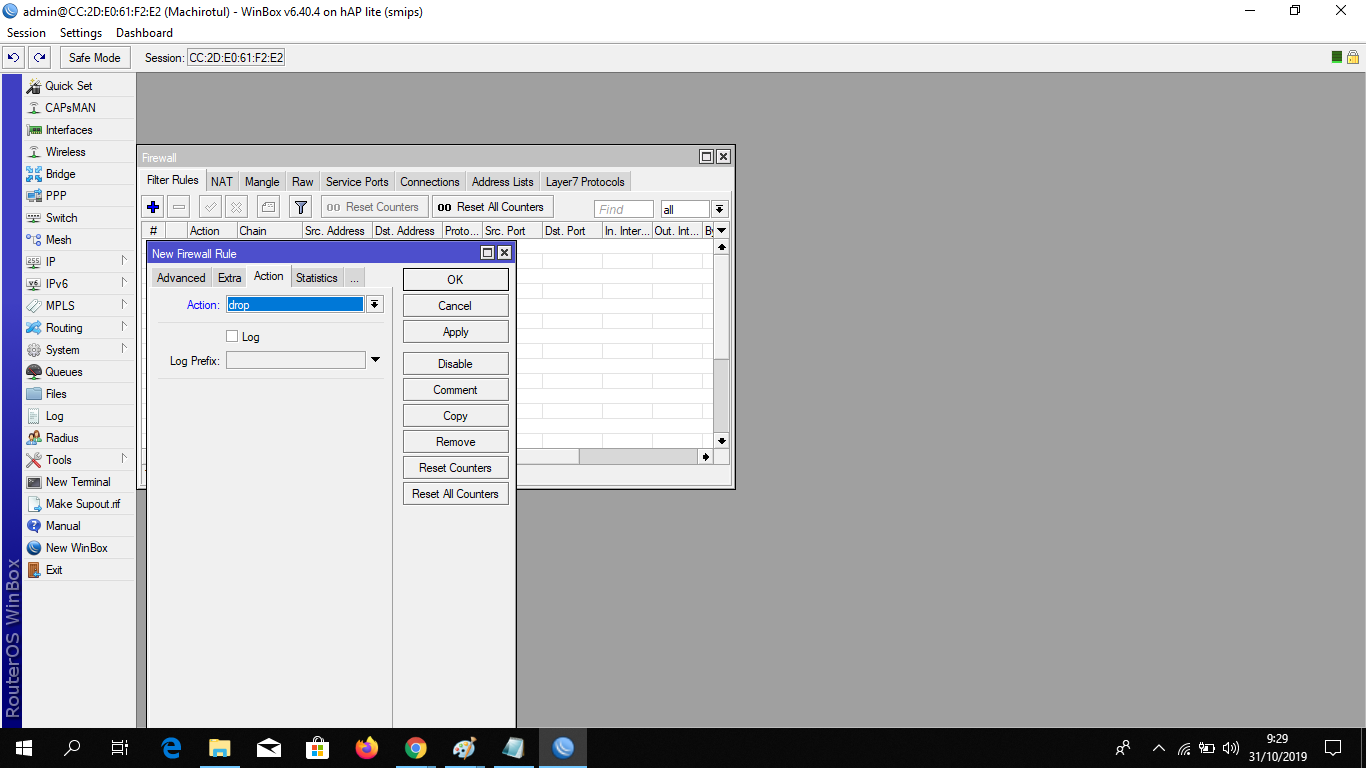The image size is (1366, 768).
Task: Click Make Supout.rif in the sidebar
Action: click(x=79, y=504)
